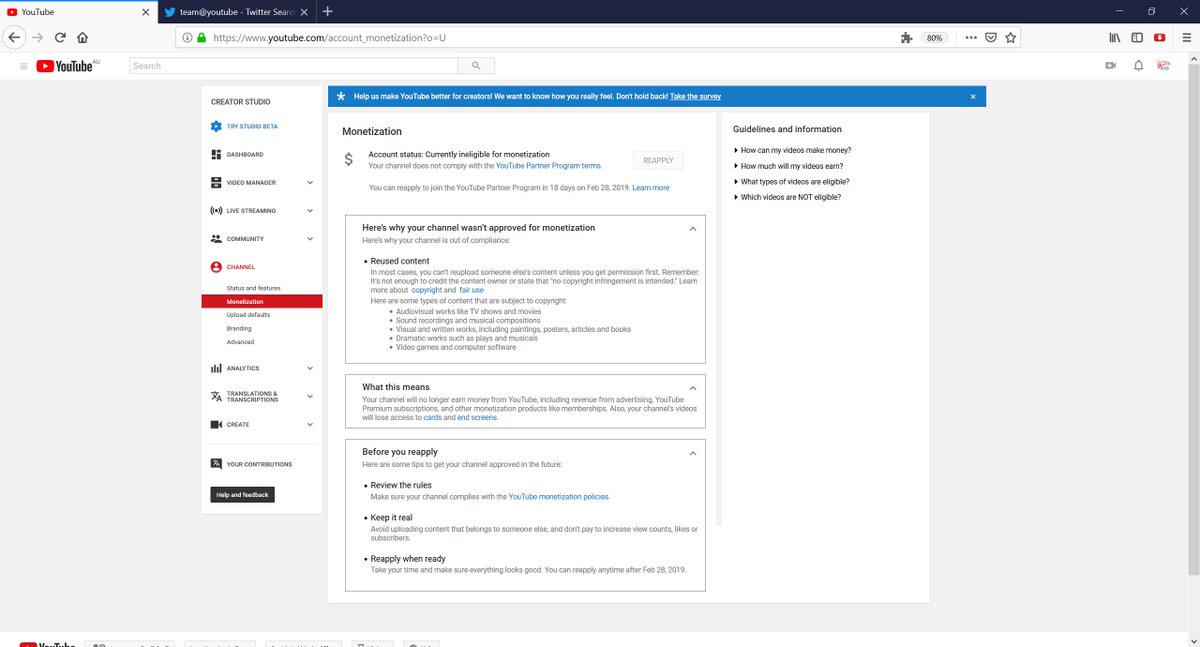Open the notifications bell

[x=1138, y=66]
